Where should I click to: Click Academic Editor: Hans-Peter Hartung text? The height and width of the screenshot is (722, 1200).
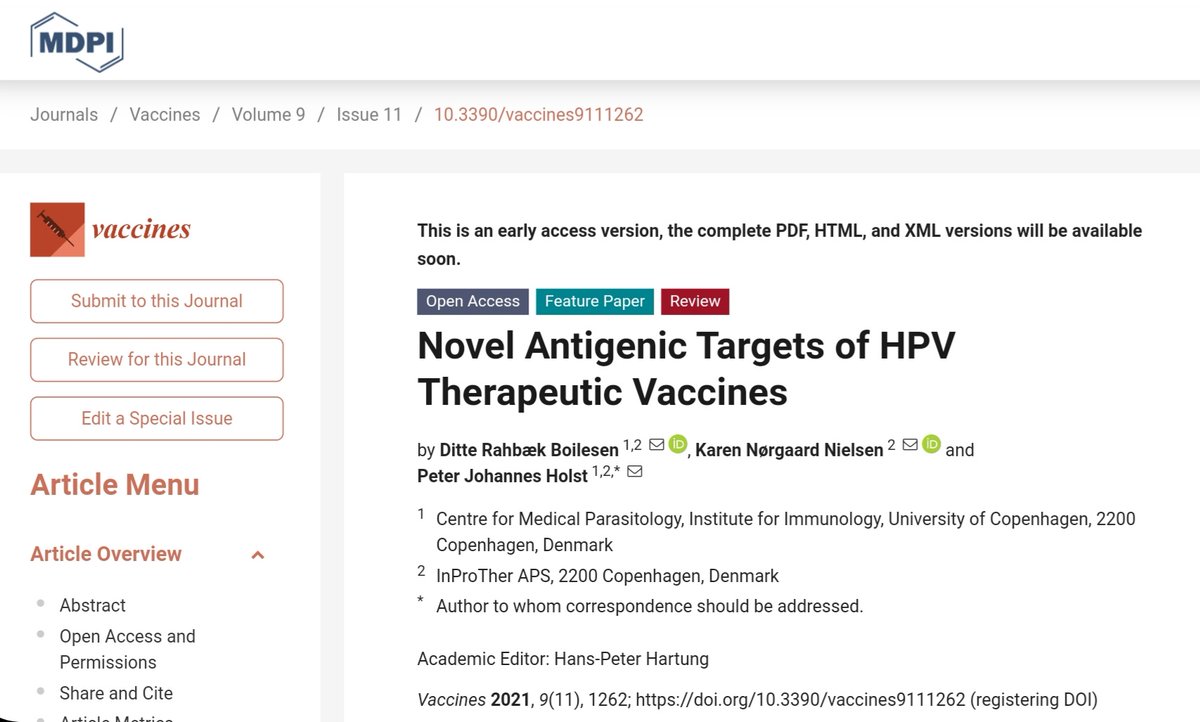tap(565, 658)
